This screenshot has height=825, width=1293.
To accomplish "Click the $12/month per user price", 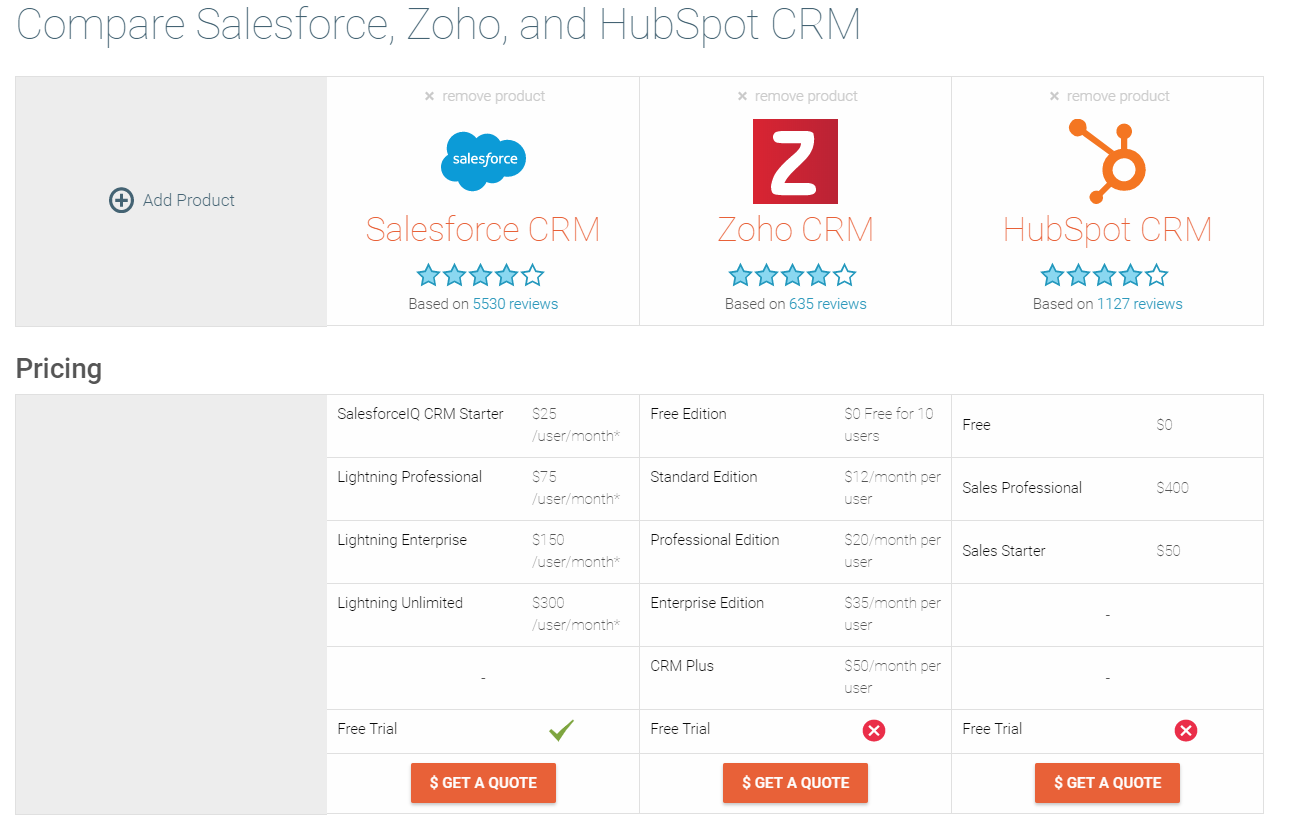I will pos(892,488).
